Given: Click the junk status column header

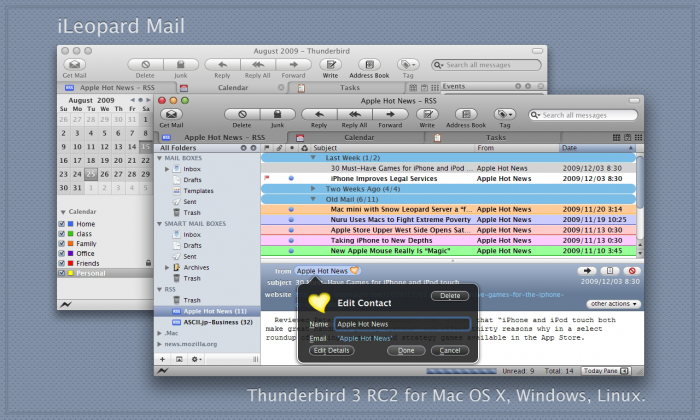Looking at the screenshot, I should (304, 148).
